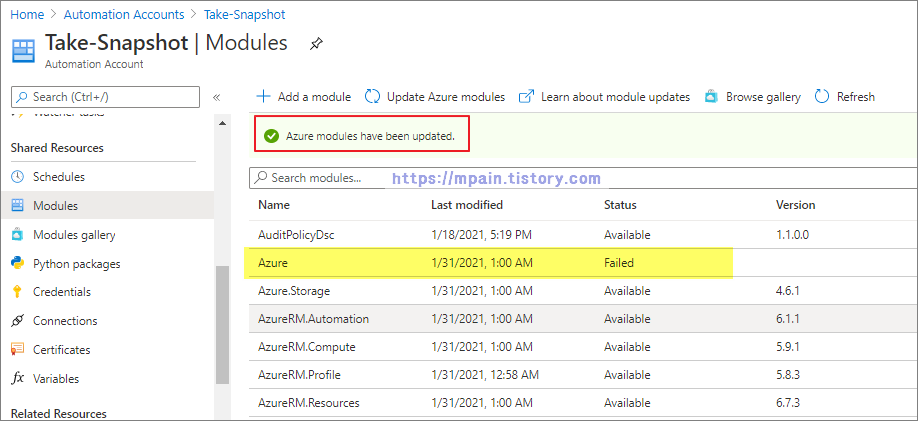The width and height of the screenshot is (918, 421).
Task: Open the AzureRM.Compute module
Action: point(583,347)
